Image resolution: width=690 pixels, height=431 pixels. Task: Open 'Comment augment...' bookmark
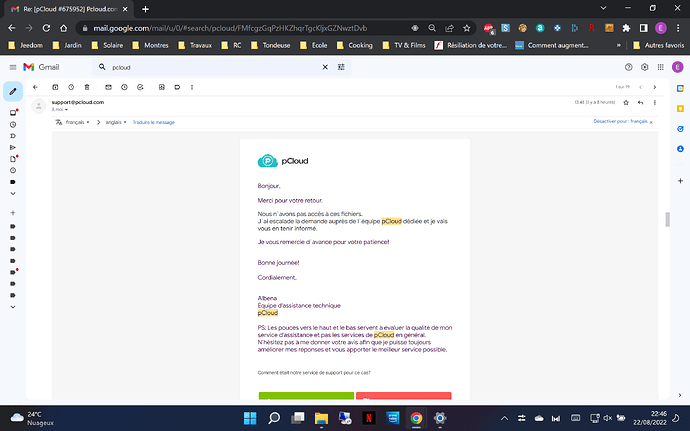[552, 45]
